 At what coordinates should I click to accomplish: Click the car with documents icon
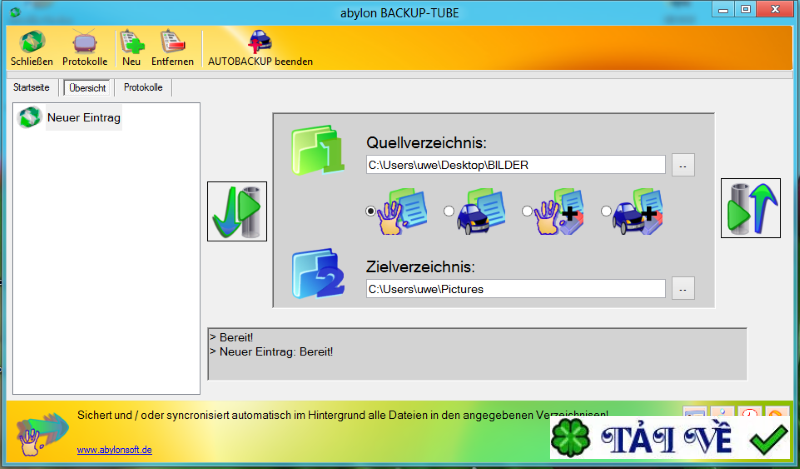tap(481, 212)
